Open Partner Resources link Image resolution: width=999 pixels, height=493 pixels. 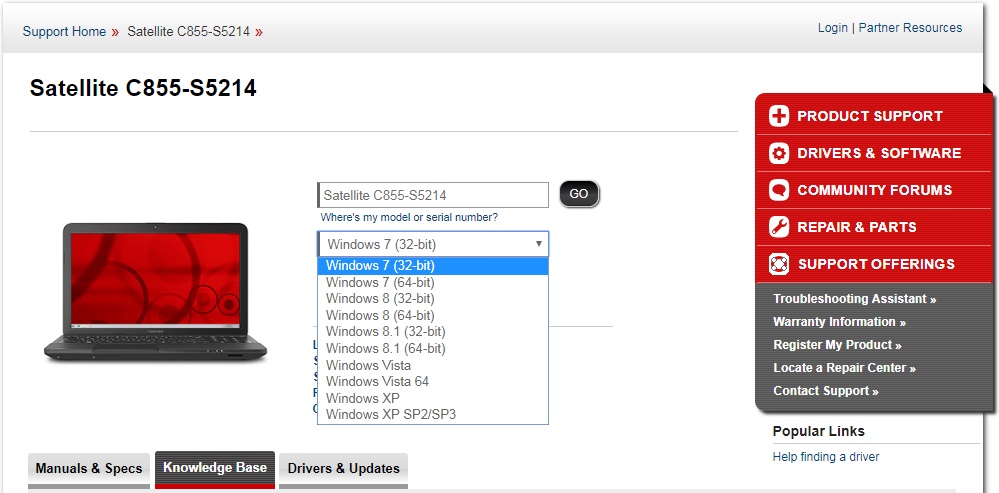tap(910, 28)
